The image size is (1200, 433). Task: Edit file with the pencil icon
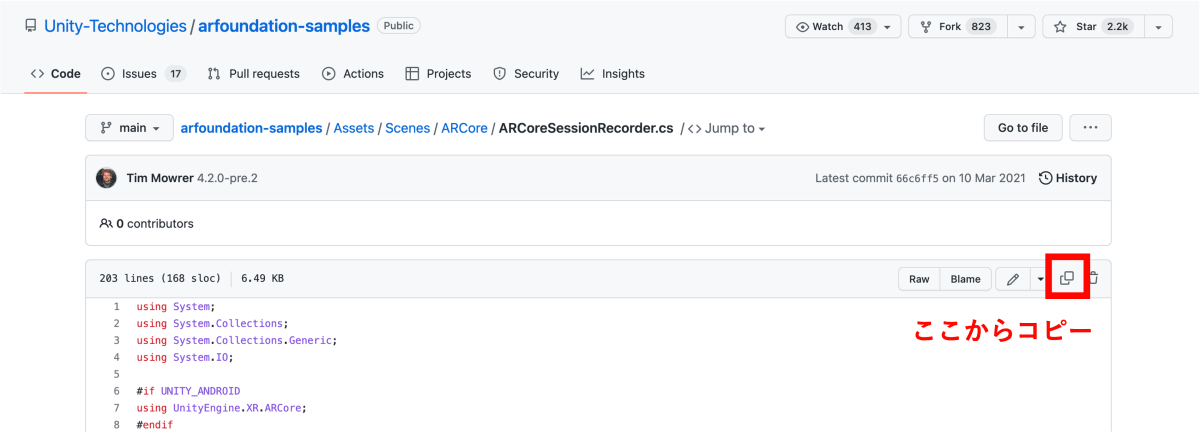(x=1012, y=279)
